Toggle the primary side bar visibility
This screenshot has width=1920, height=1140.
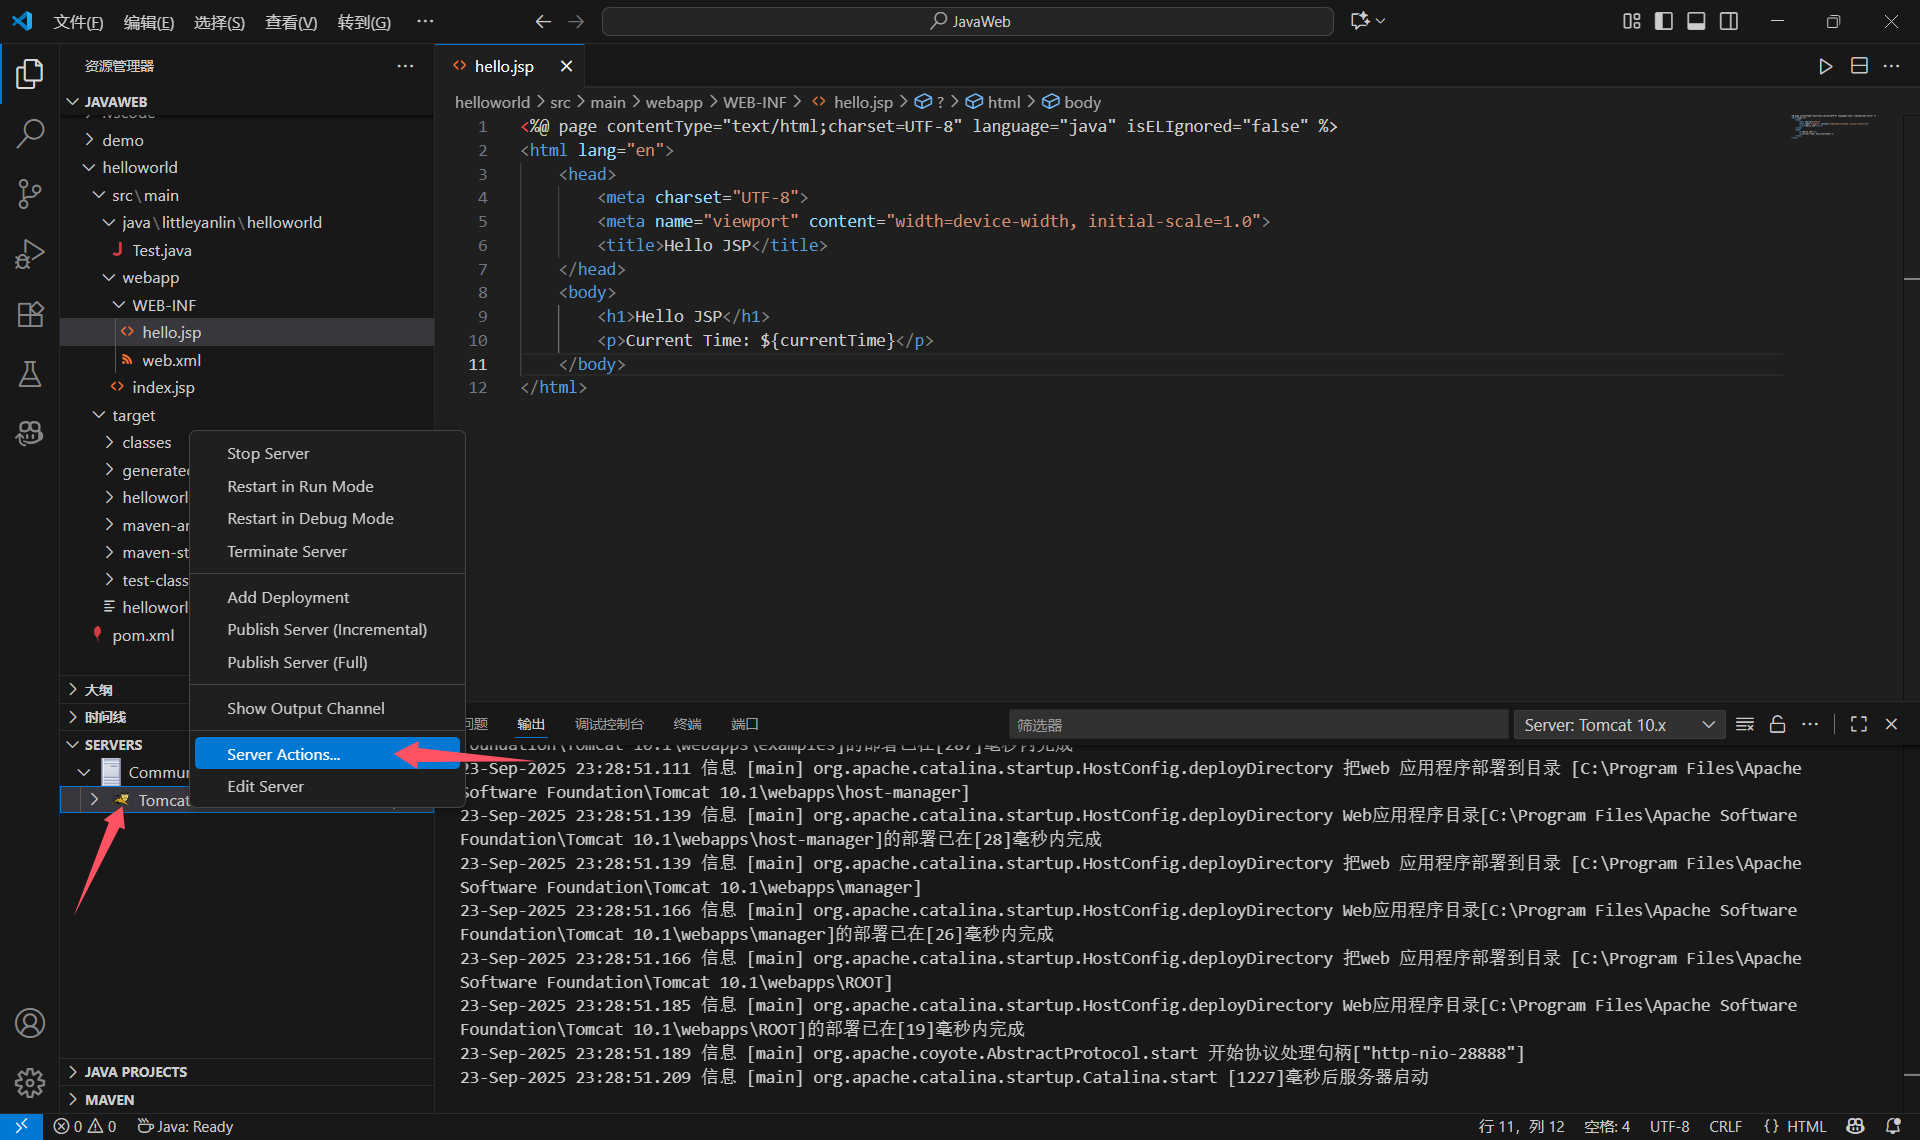pyautogui.click(x=1664, y=21)
